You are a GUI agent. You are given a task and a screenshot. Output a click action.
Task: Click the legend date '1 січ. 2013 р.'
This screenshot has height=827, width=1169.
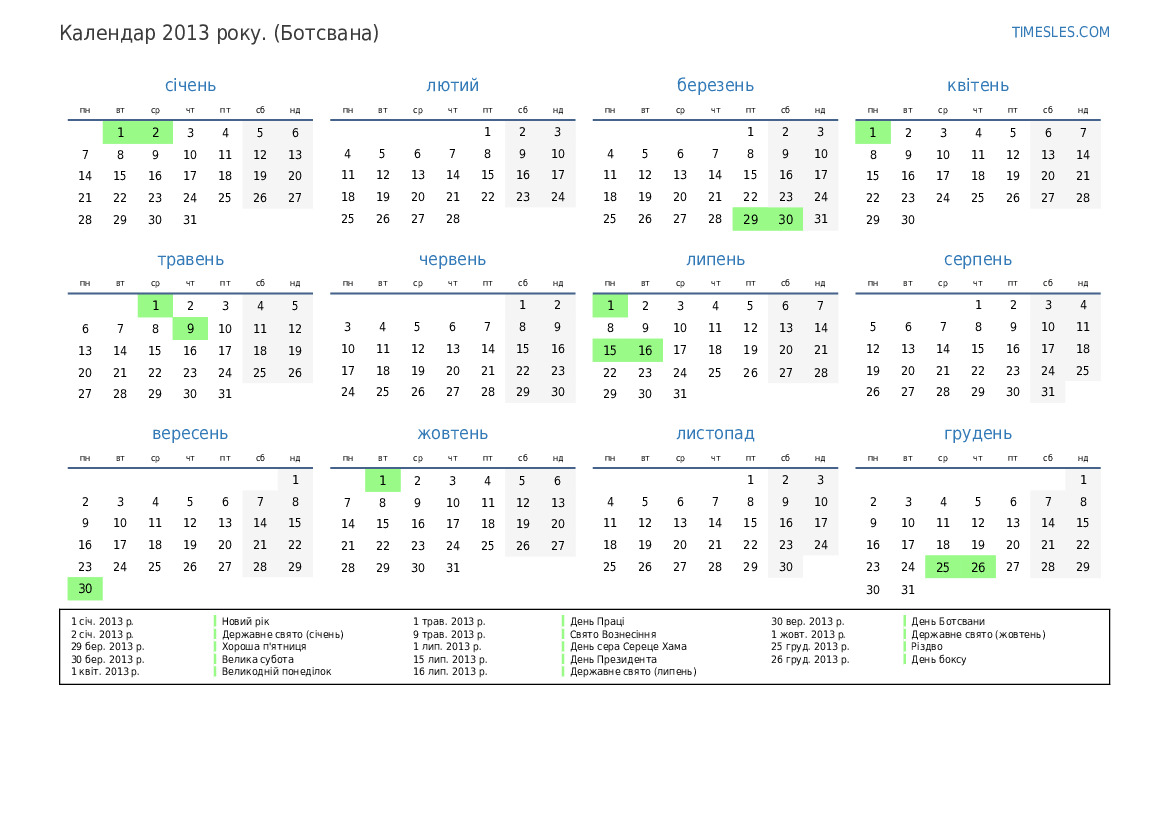(x=102, y=621)
